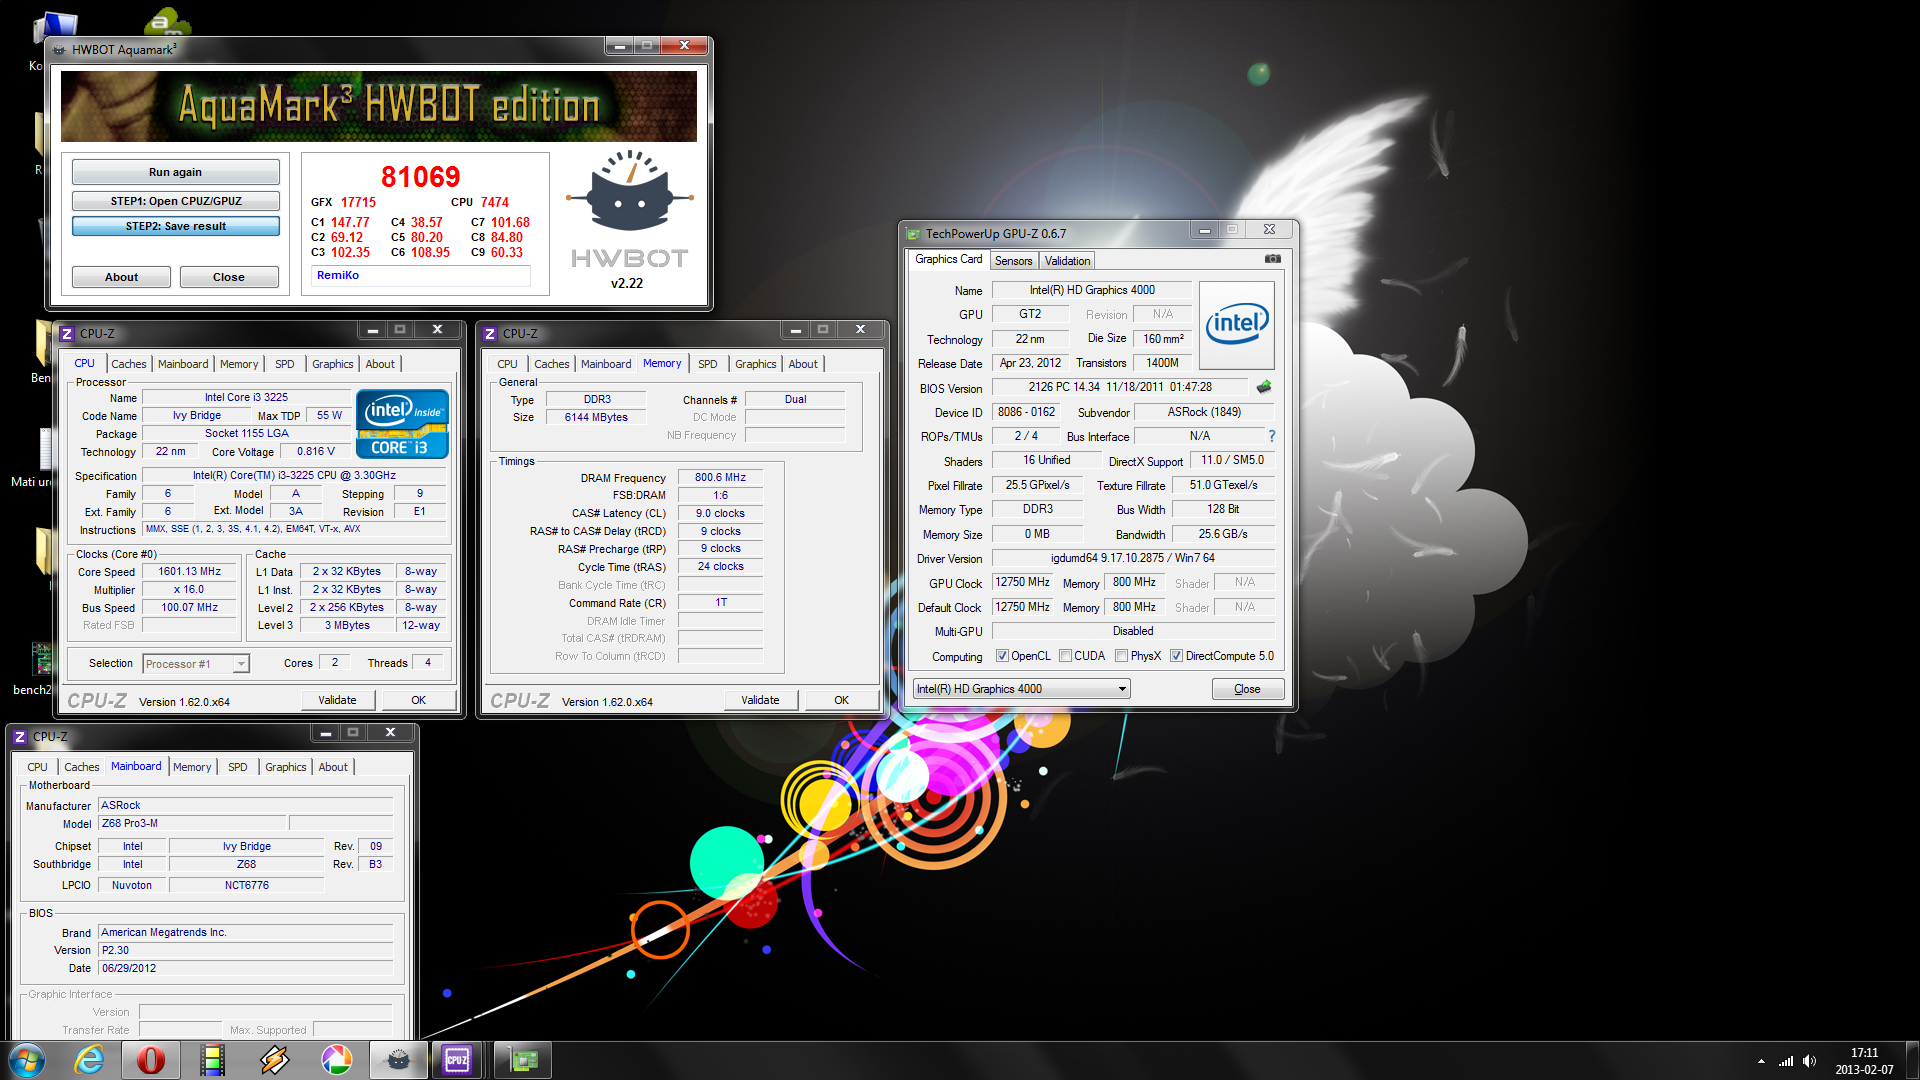The width and height of the screenshot is (1920, 1080).
Task: Click the RemiKo name field in Aquamark
Action: 420,276
